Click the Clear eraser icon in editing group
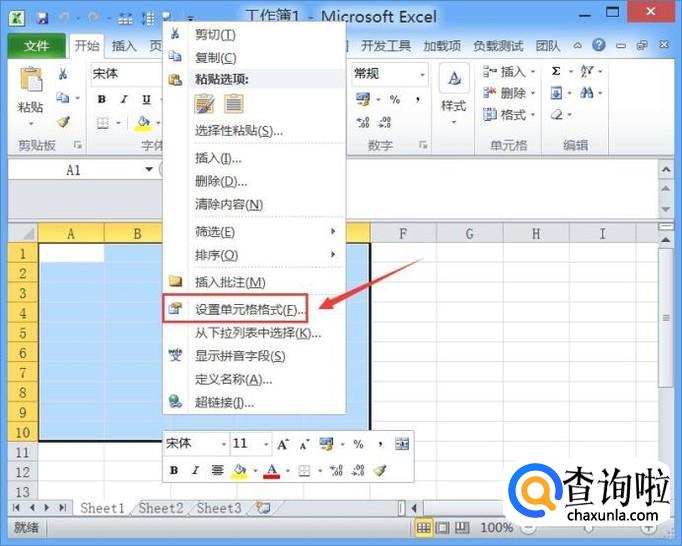Viewport: 682px width, 546px height. 557,115
